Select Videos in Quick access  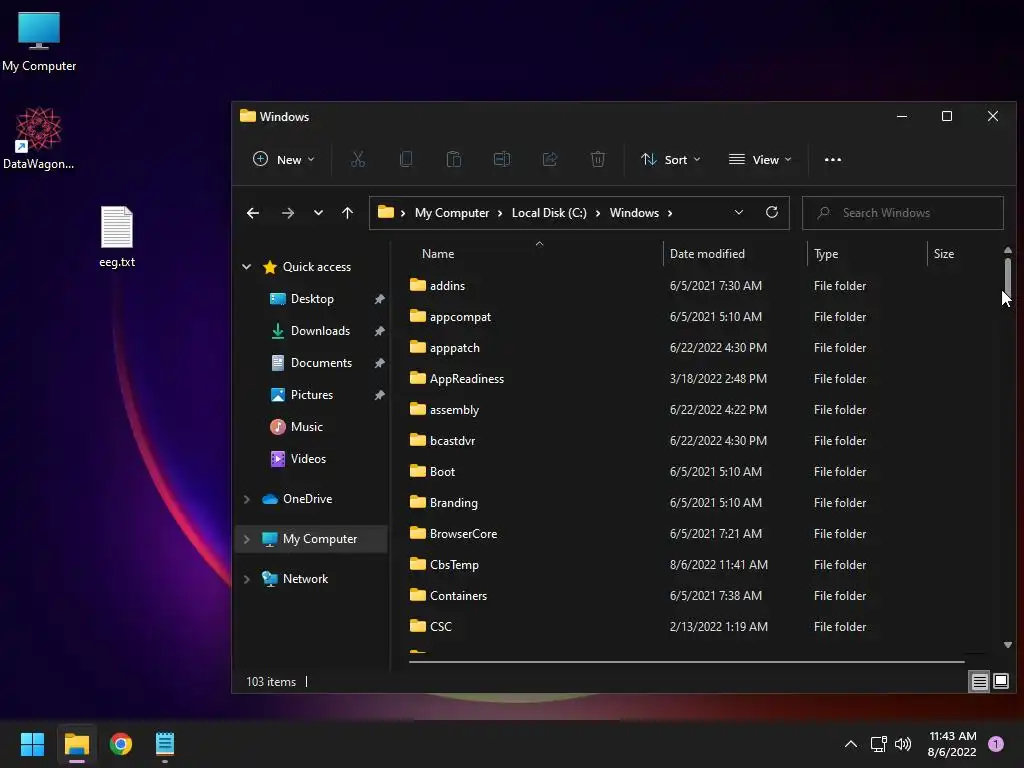(x=308, y=458)
